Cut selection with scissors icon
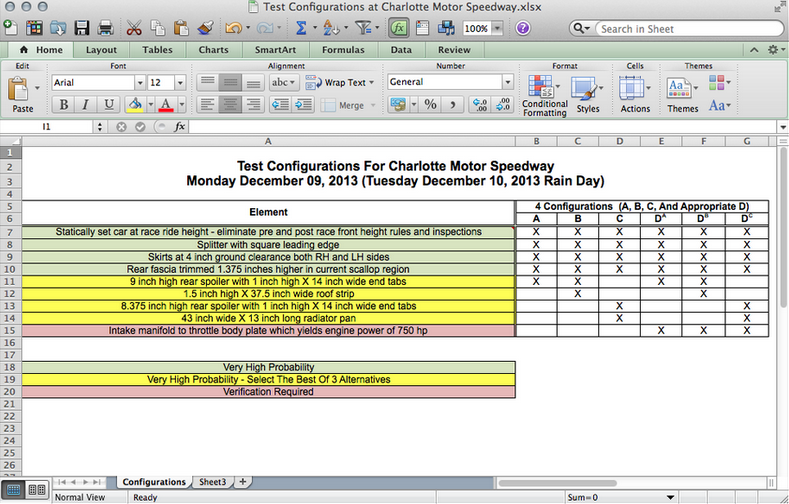Screen dimensions: 789x504 coord(133,28)
